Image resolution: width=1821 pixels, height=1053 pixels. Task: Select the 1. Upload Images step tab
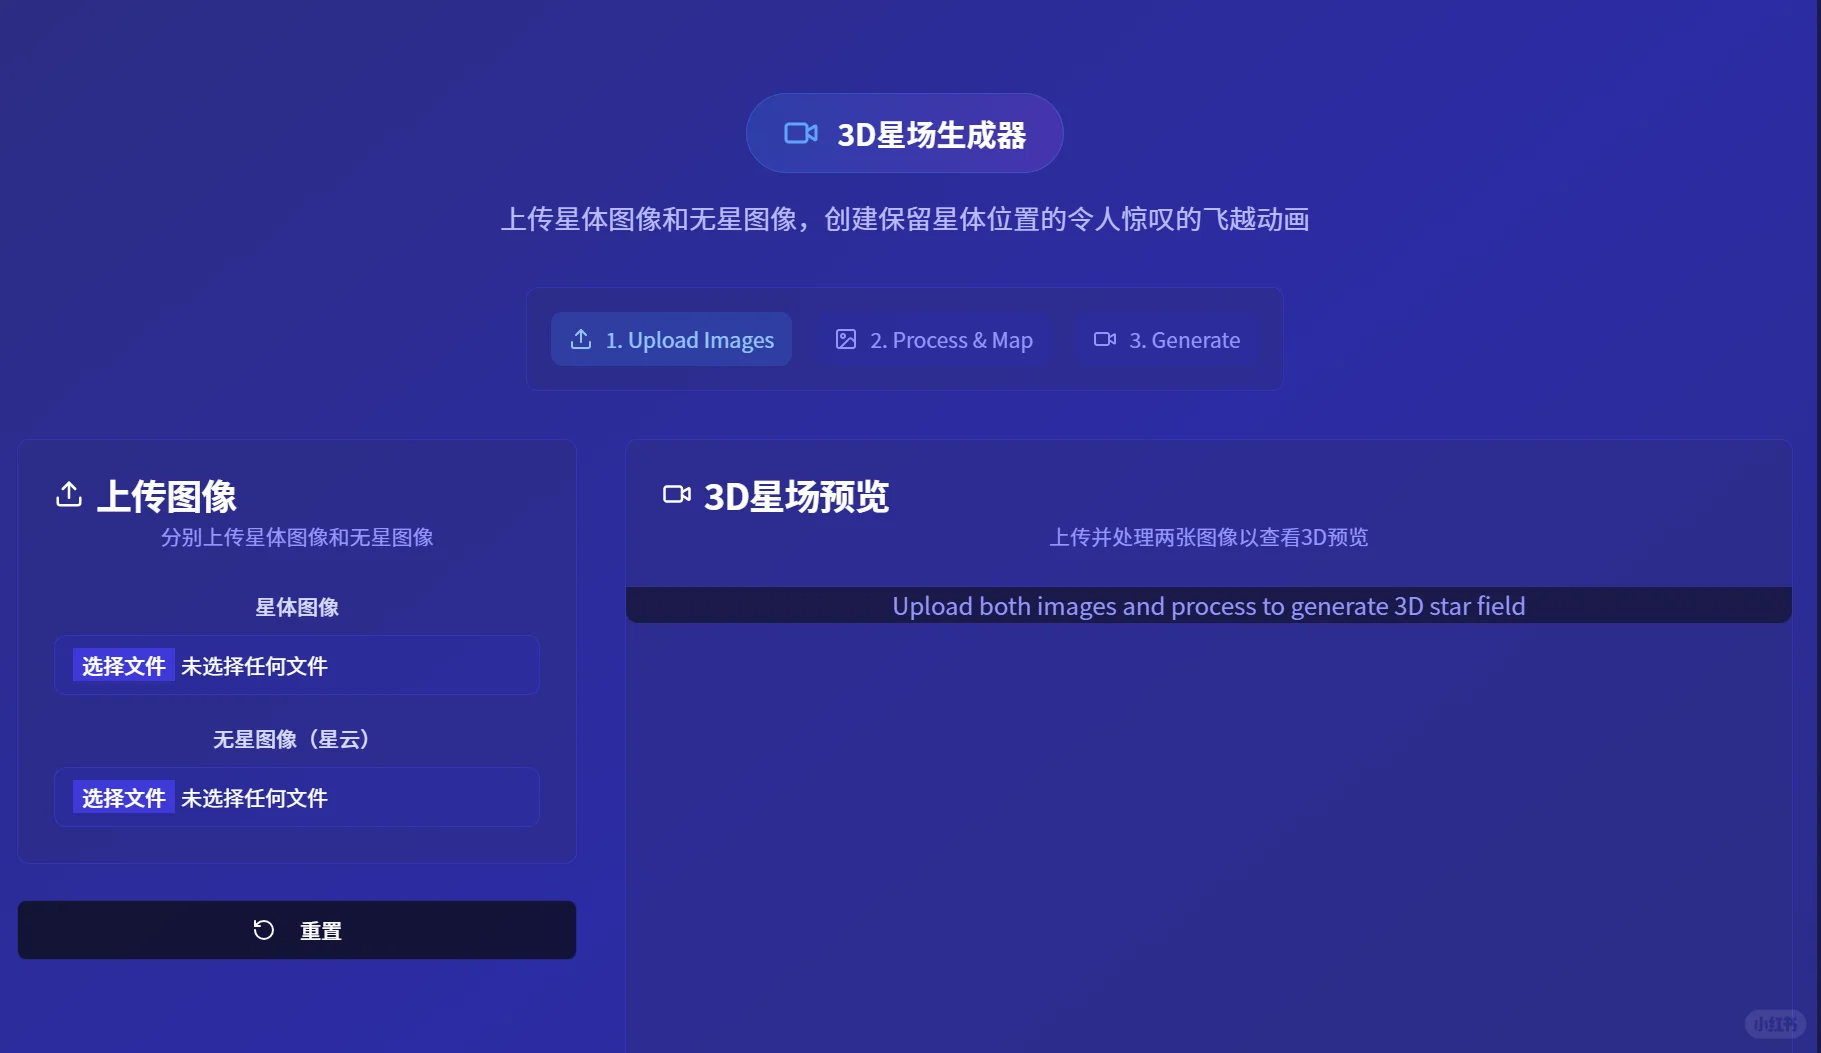click(671, 340)
